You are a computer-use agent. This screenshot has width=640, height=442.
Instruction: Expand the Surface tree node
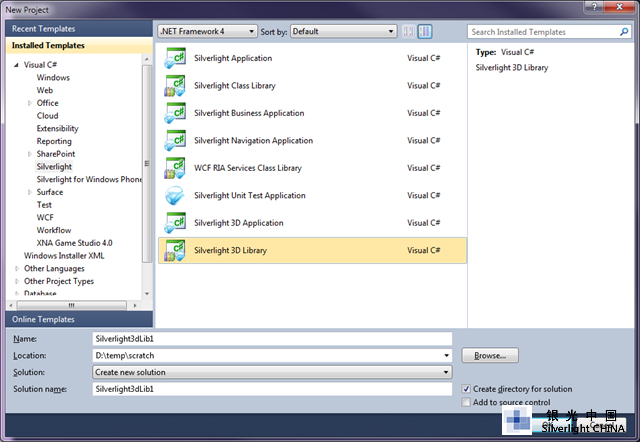tap(29, 192)
